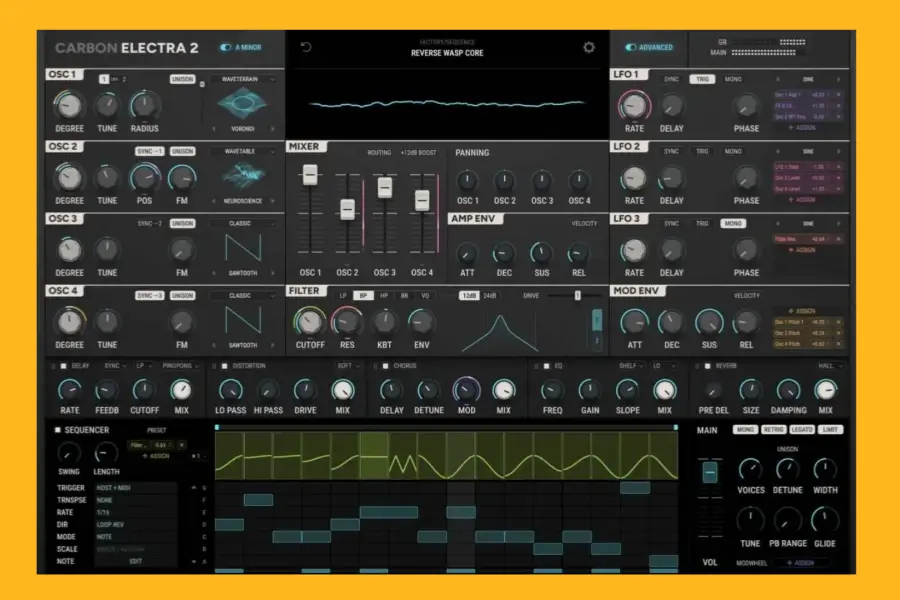Remove the first LFO 1 modulation assignment
The image size is (900, 600).
pyautogui.click(x=838, y=95)
